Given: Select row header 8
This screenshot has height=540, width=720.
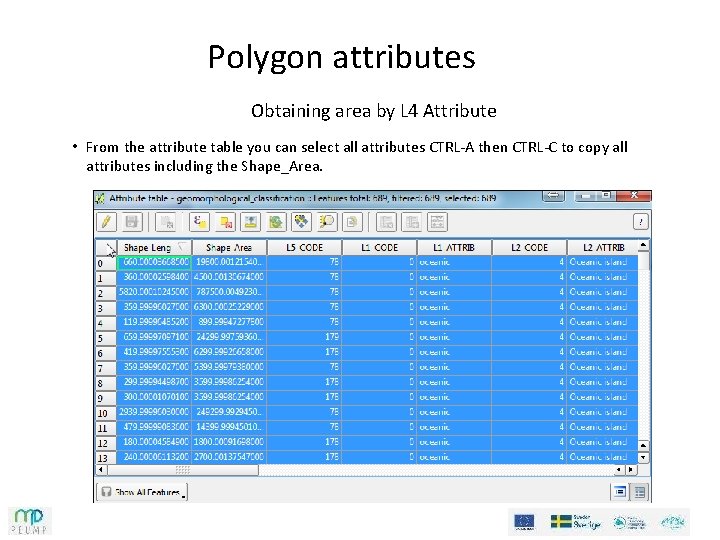Looking at the screenshot, I should (106, 383).
